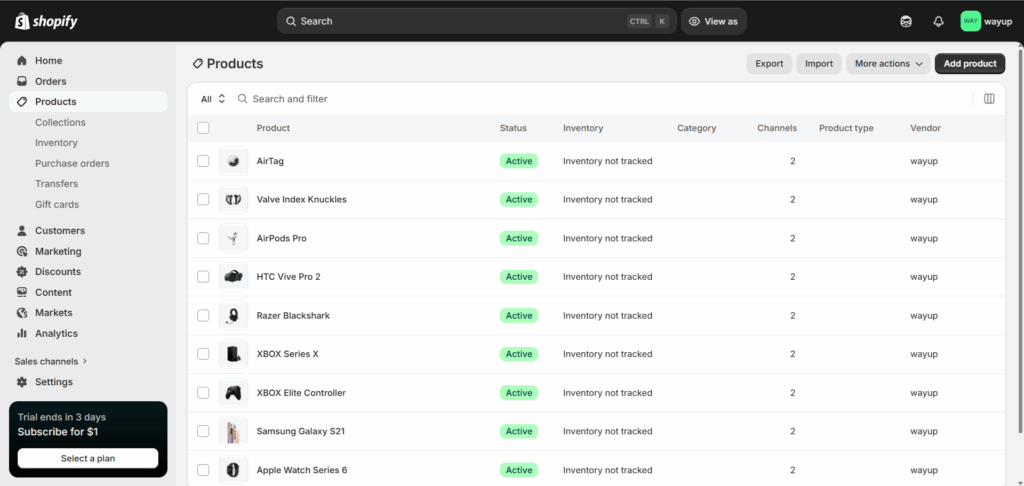This screenshot has width=1024, height=486.
Task: Click the Sidekick assistant icon in top bar
Action: [906, 22]
